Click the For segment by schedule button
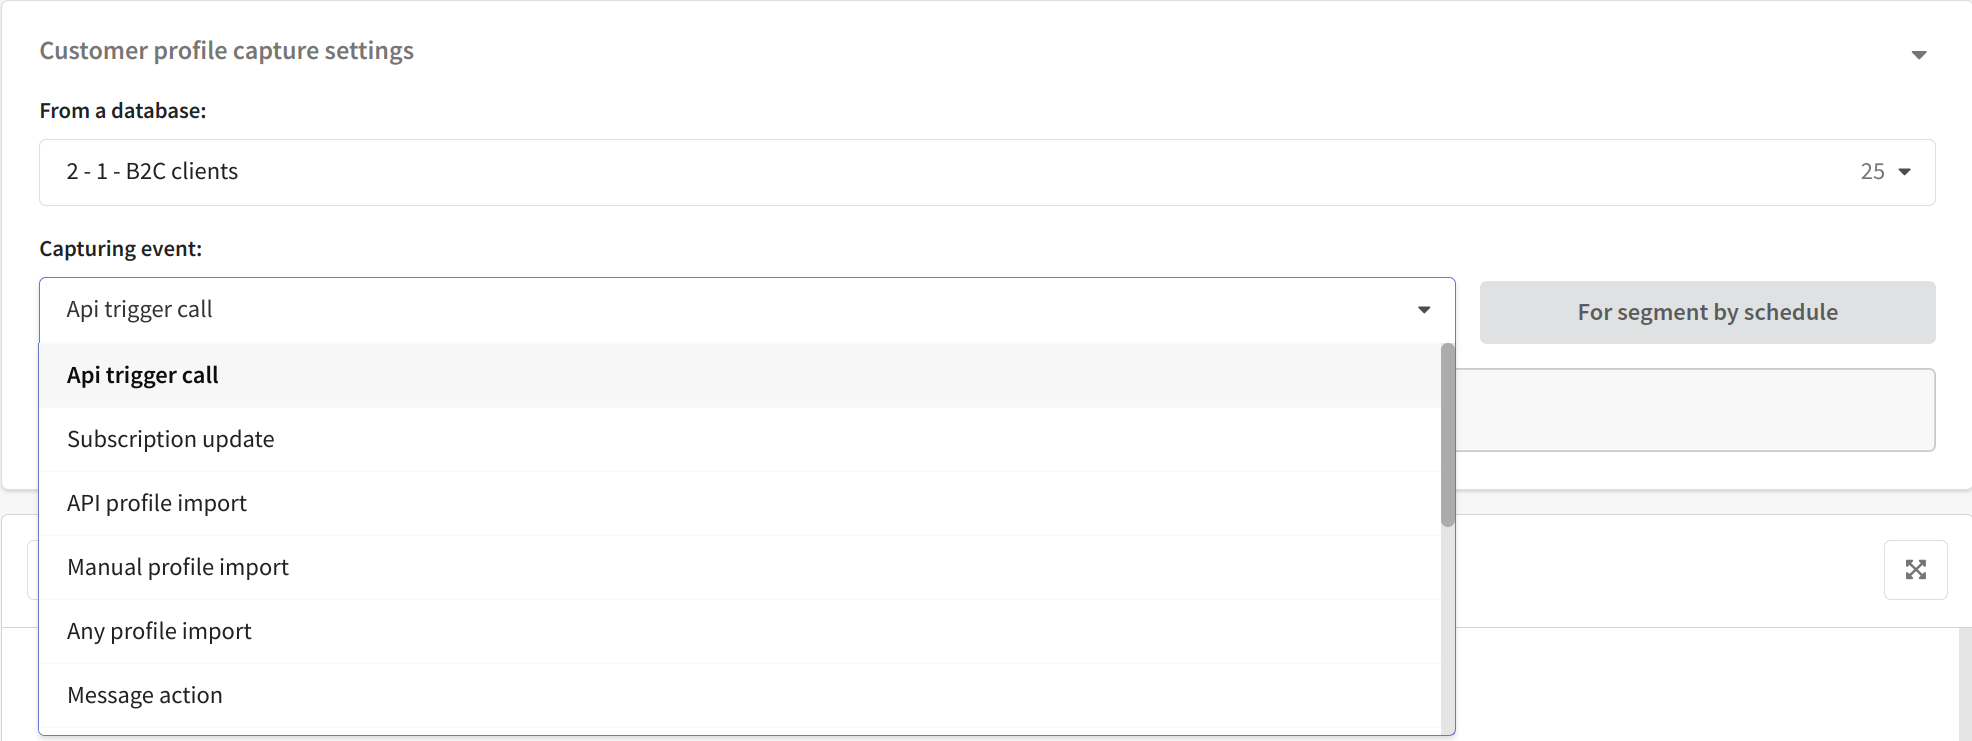Image resolution: width=1972 pixels, height=741 pixels. coord(1707,312)
